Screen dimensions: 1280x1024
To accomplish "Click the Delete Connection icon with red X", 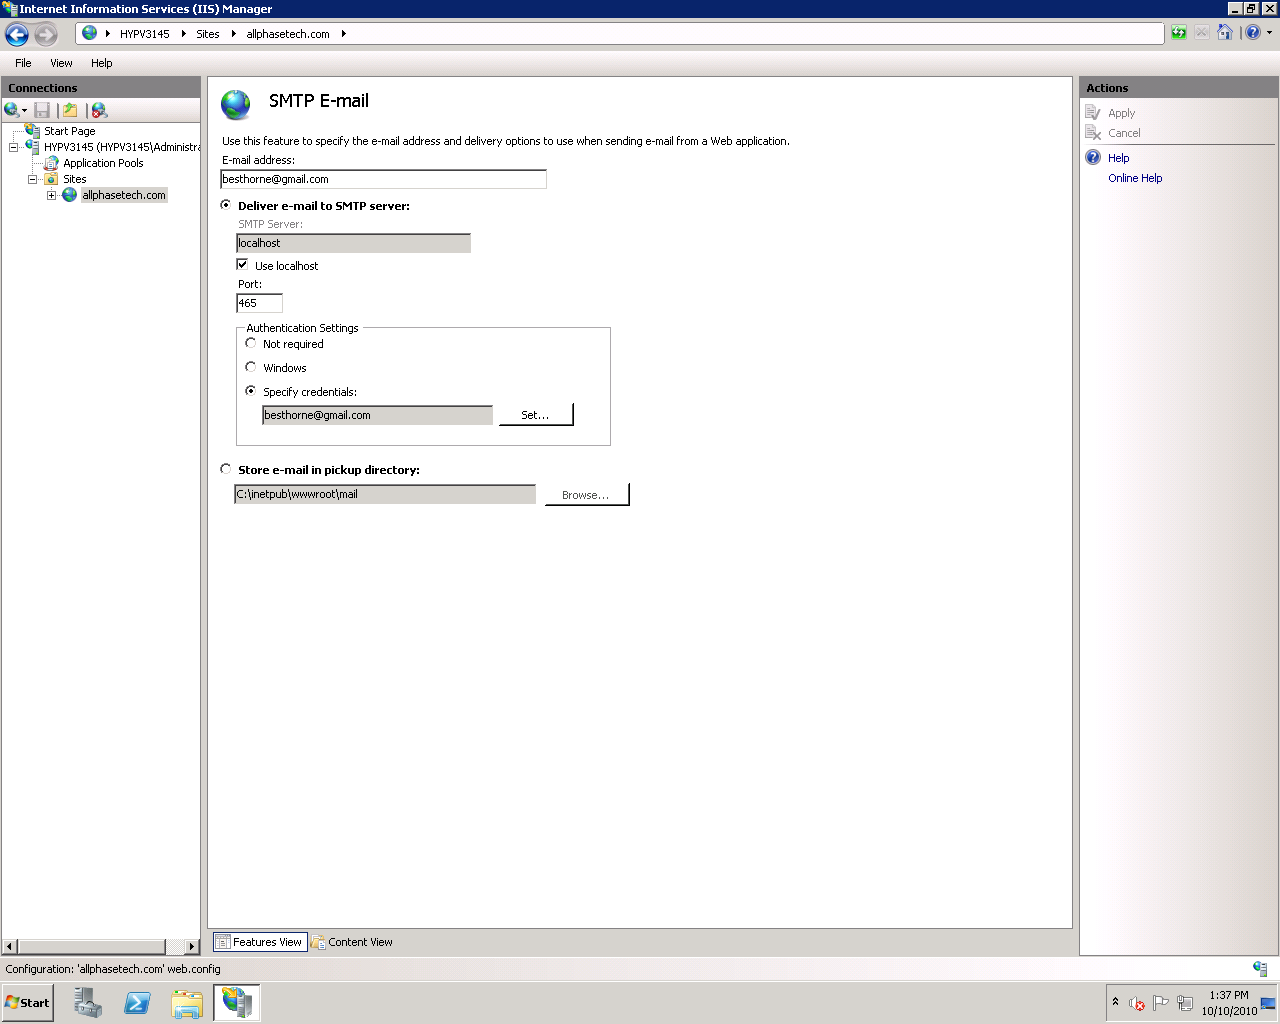I will coord(99,110).
